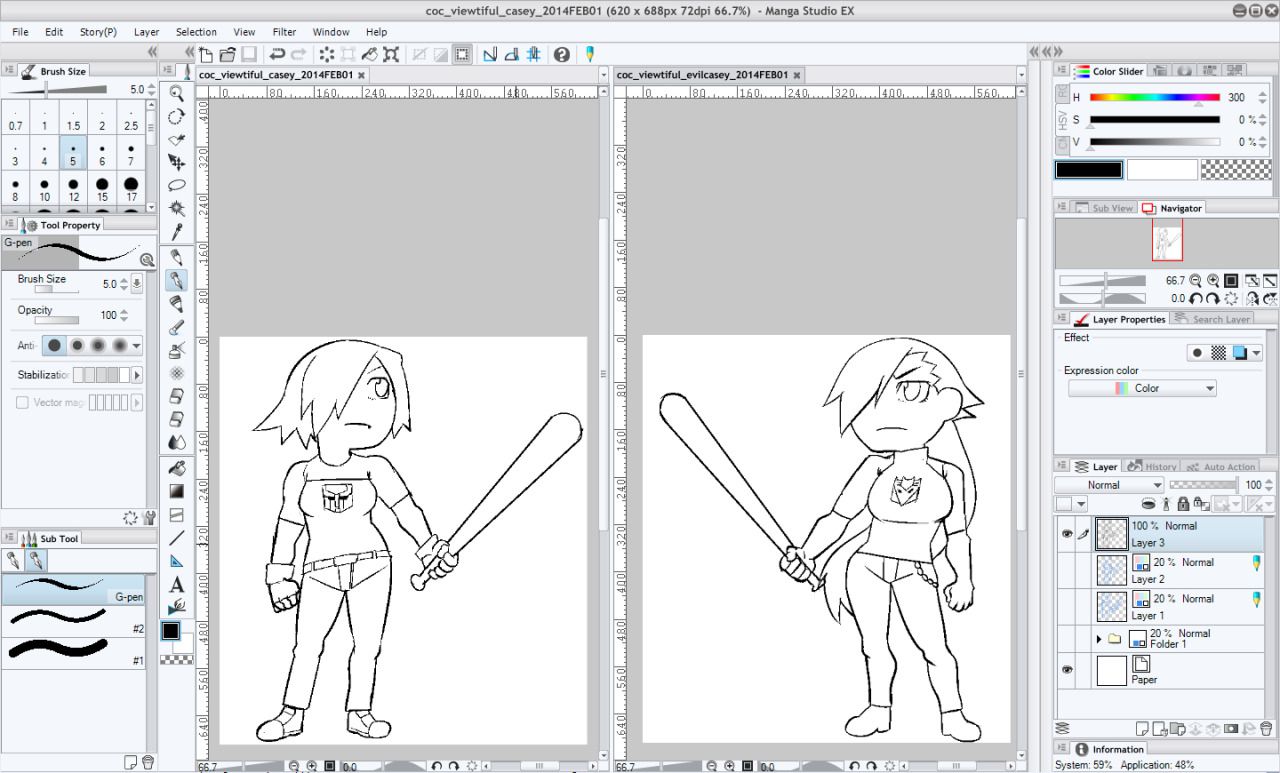Zoom out in the Navigator panel

pyautogui.click(x=1196, y=281)
